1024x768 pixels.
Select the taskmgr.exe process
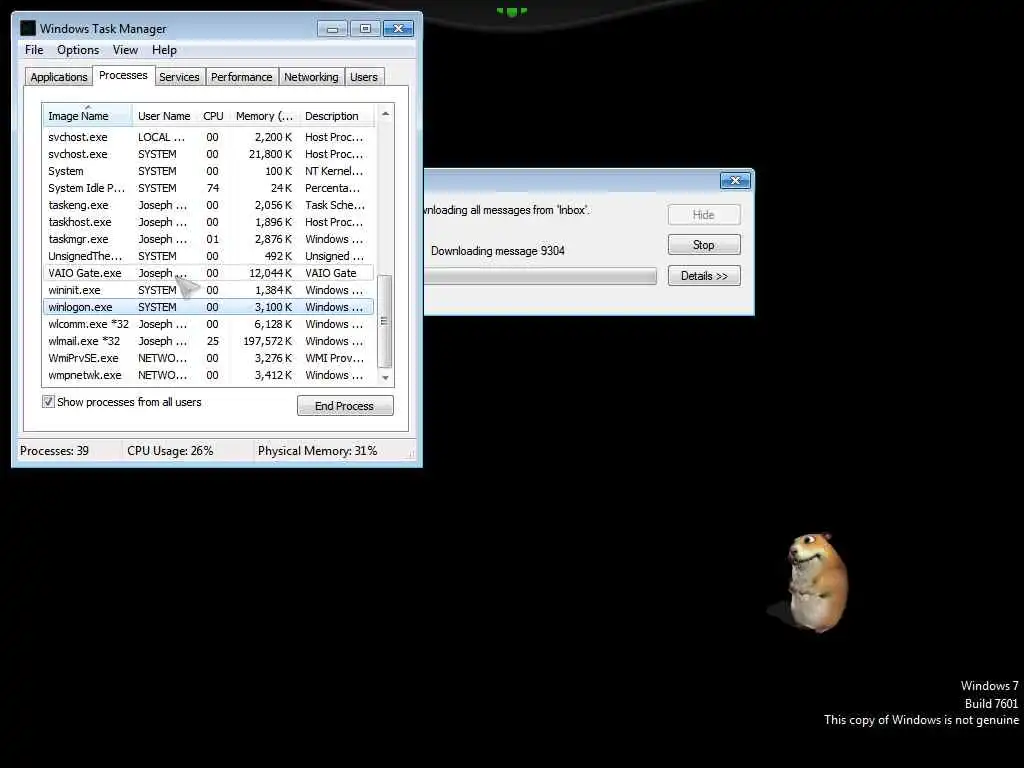208,239
